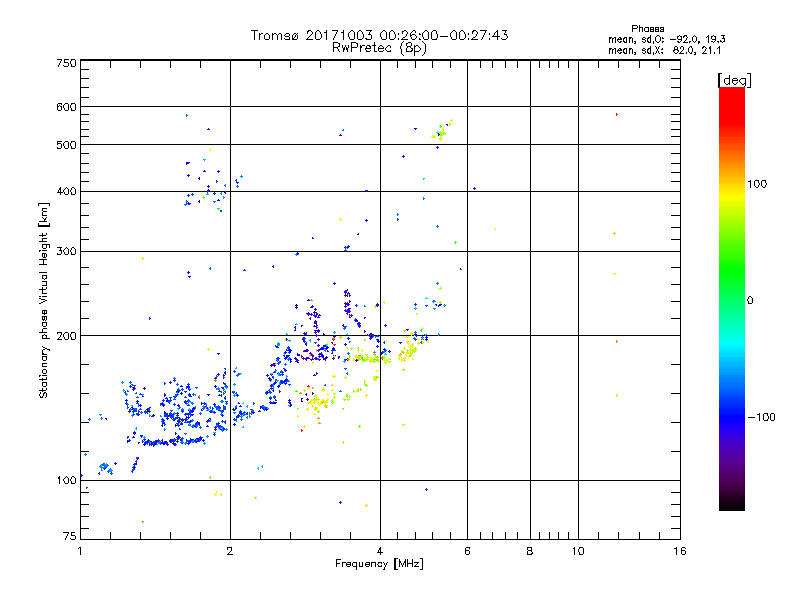Viewport: 800px width, 600px height.
Task: Click the "8" frequency tick label
Action: click(x=530, y=551)
